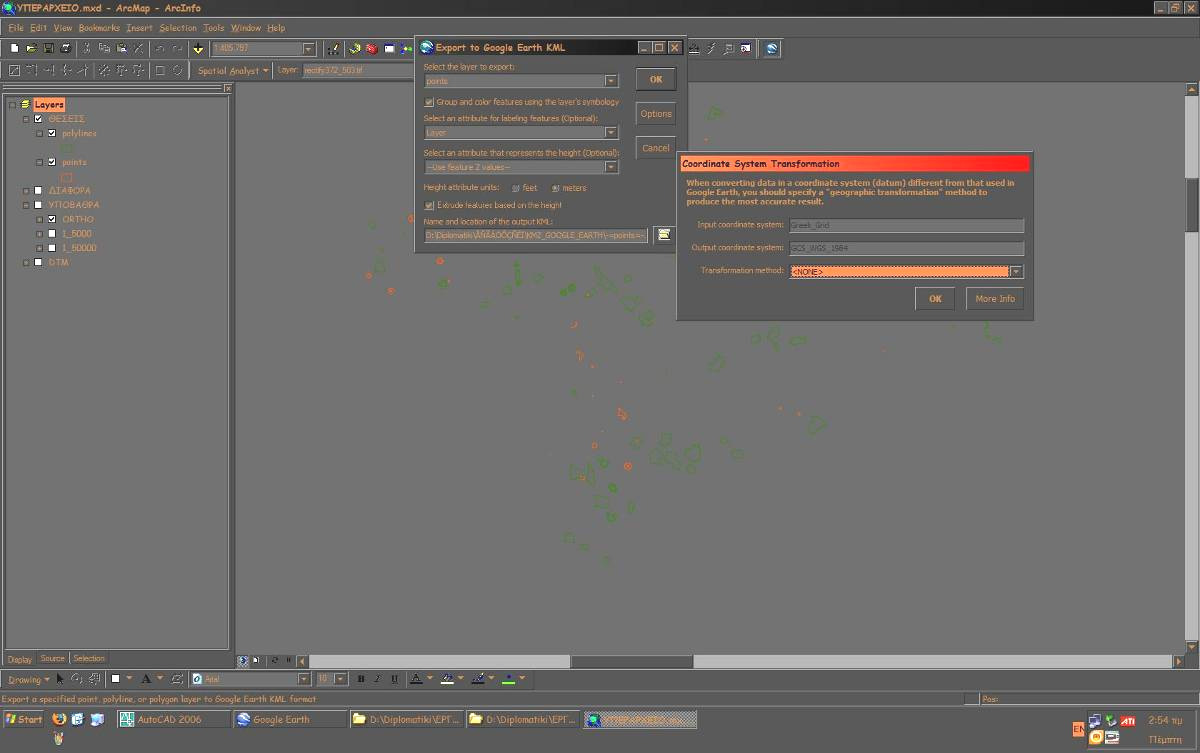
Task: Choose the Select Elements arrow tool
Action: [60, 679]
